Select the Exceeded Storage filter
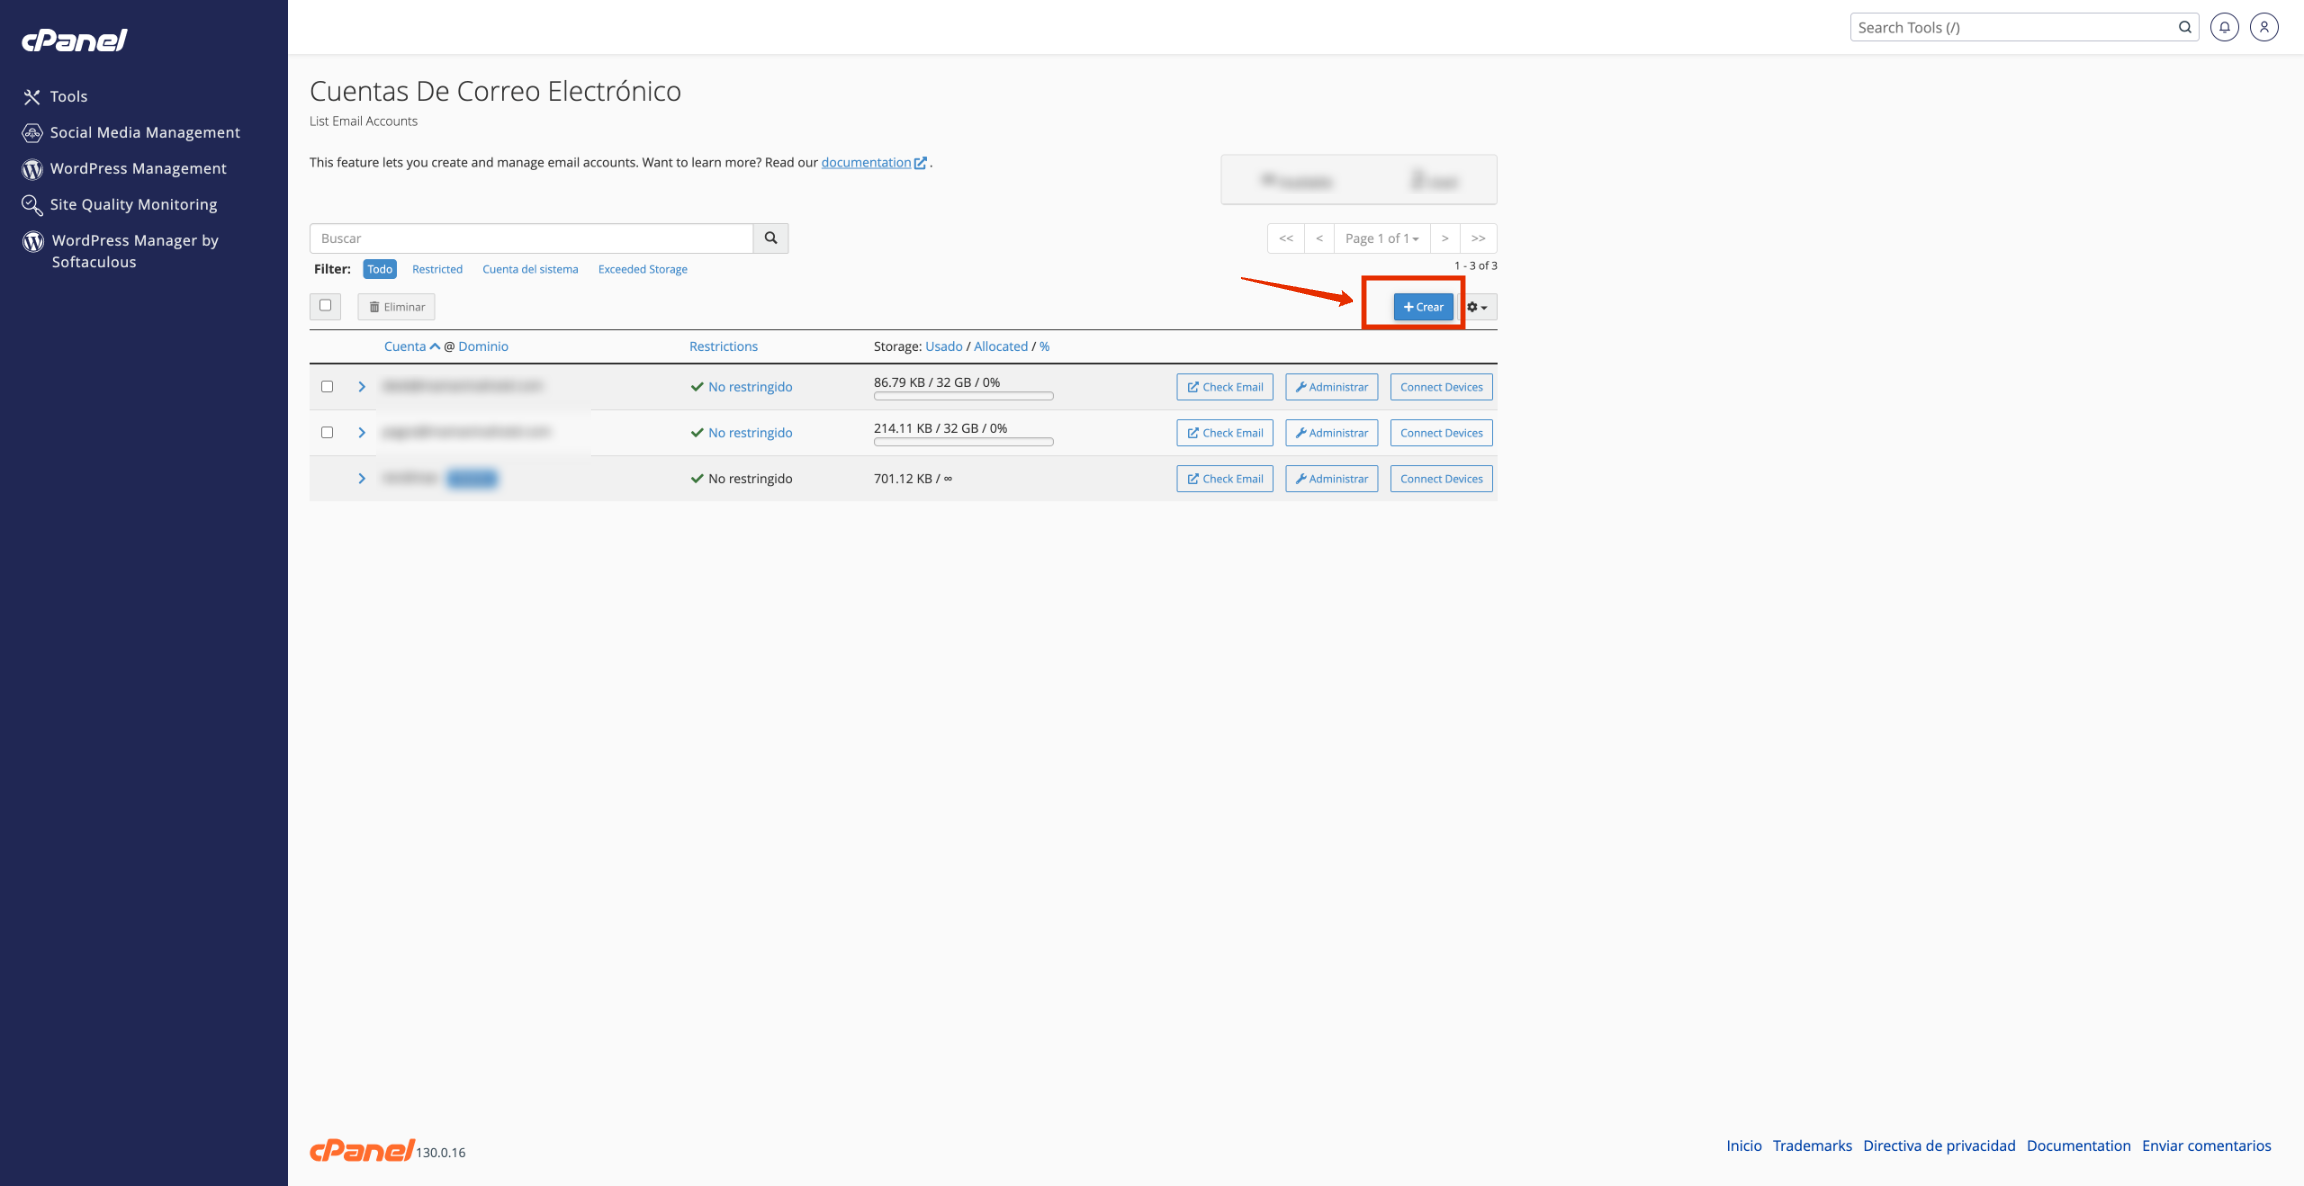This screenshot has height=1186, width=2304. pos(642,269)
